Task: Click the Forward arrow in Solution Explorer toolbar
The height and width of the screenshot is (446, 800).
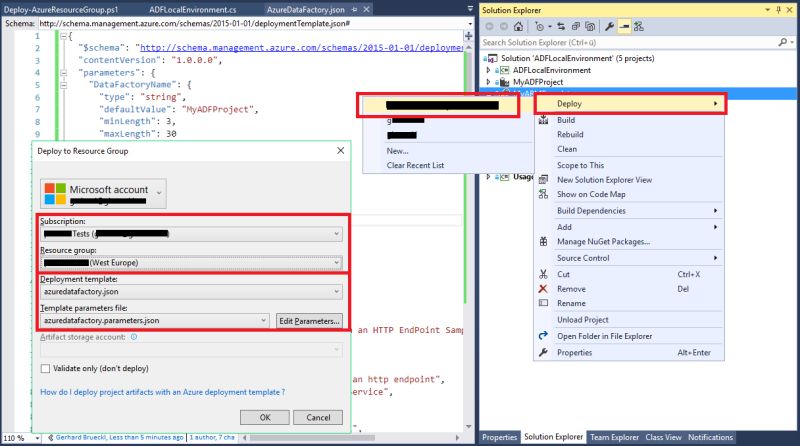Action: (504, 27)
